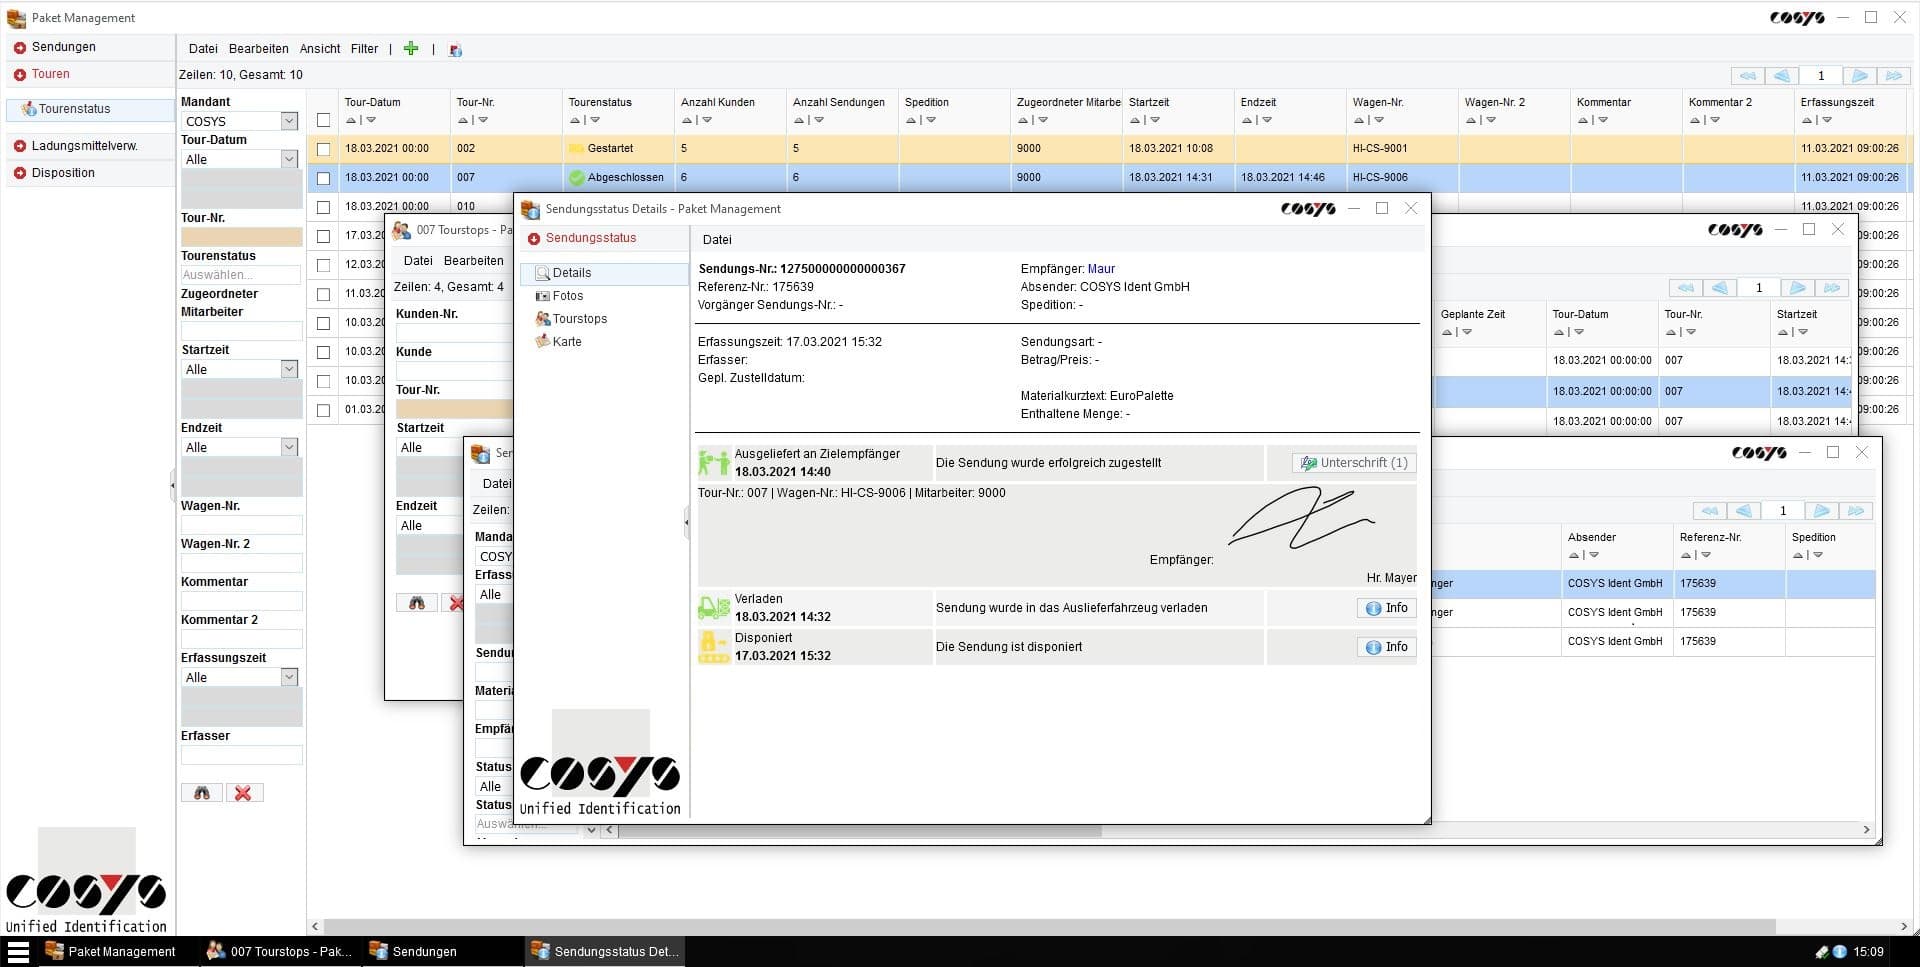Open Tourstops in the Sendungsstatus details
Image resolution: width=1920 pixels, height=967 pixels.
pos(579,318)
